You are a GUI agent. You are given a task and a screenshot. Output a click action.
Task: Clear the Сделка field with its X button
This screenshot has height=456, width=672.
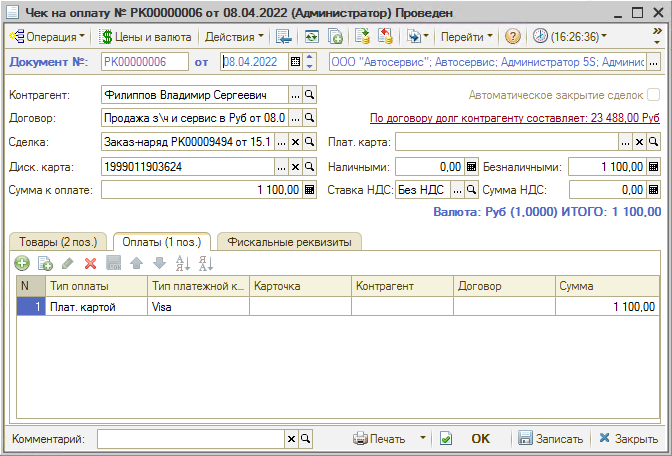click(295, 142)
